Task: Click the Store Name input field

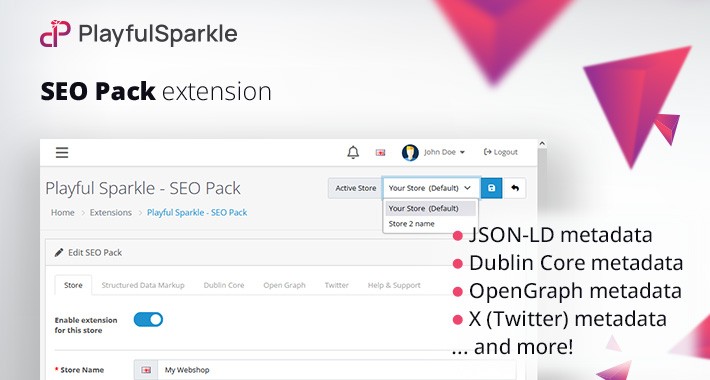Action: [336, 370]
